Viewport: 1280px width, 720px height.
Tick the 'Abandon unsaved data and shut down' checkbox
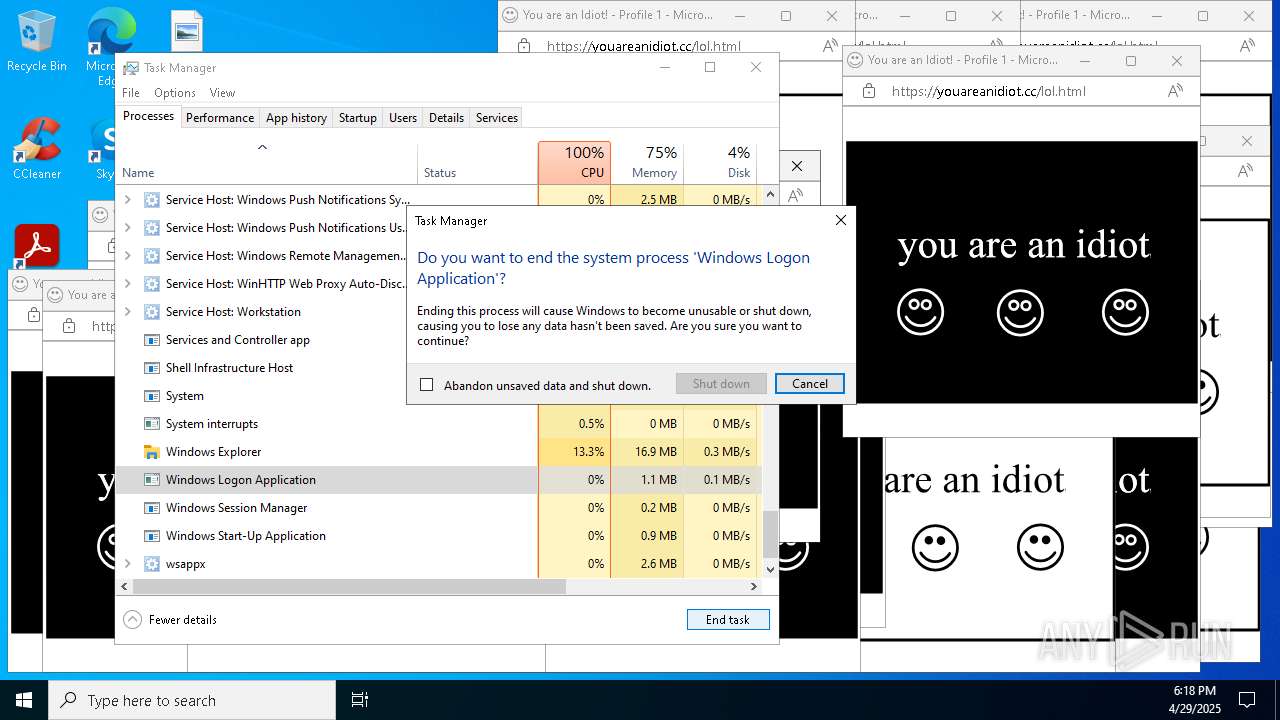click(x=427, y=385)
